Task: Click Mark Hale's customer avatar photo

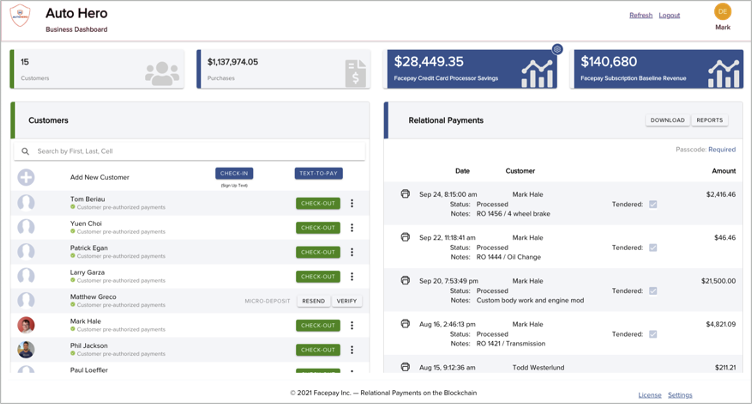Action: pos(26,325)
